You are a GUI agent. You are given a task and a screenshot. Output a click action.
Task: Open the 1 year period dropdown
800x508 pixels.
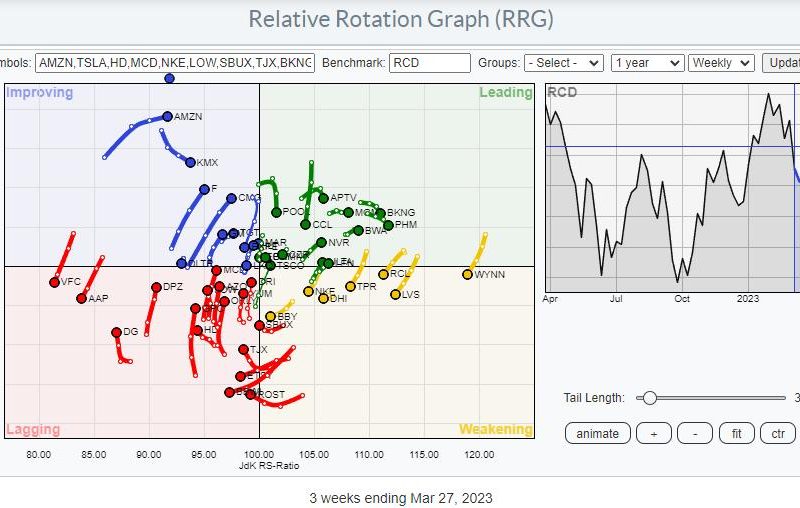click(x=647, y=63)
